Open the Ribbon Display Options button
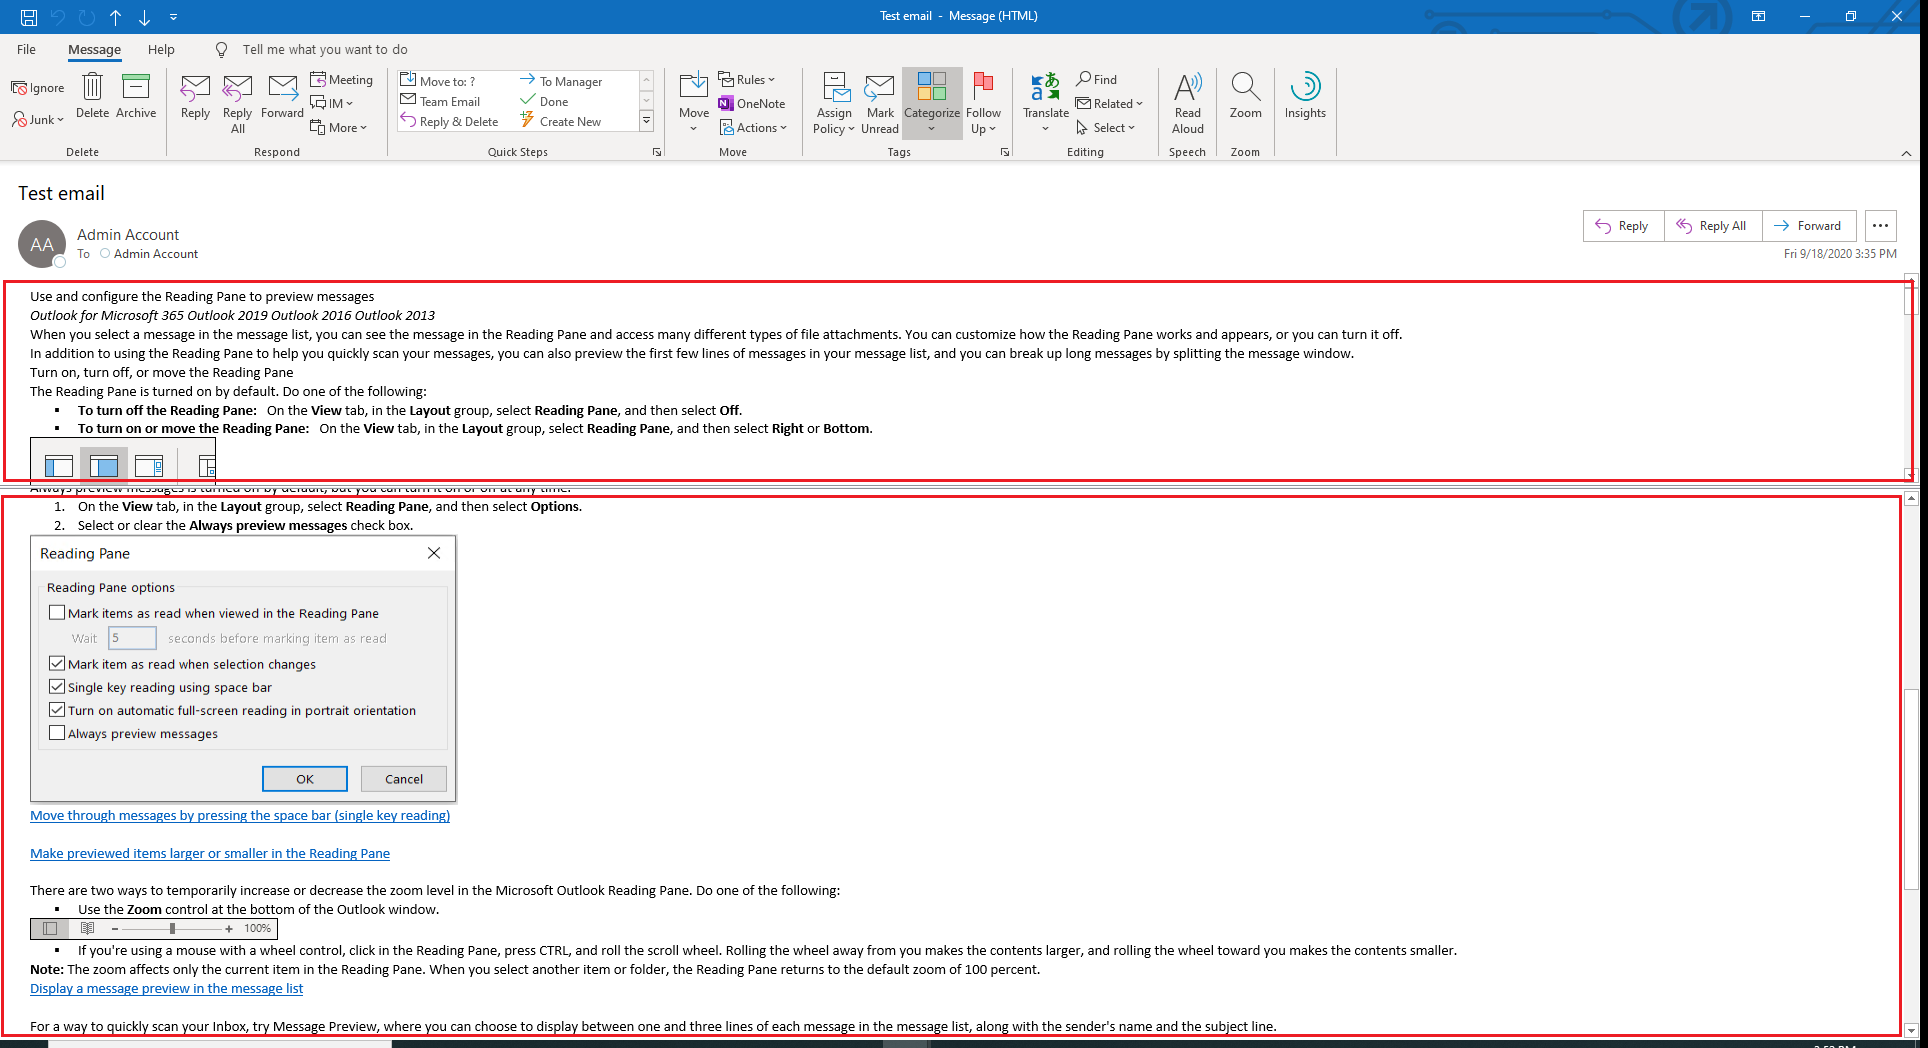 (1758, 16)
